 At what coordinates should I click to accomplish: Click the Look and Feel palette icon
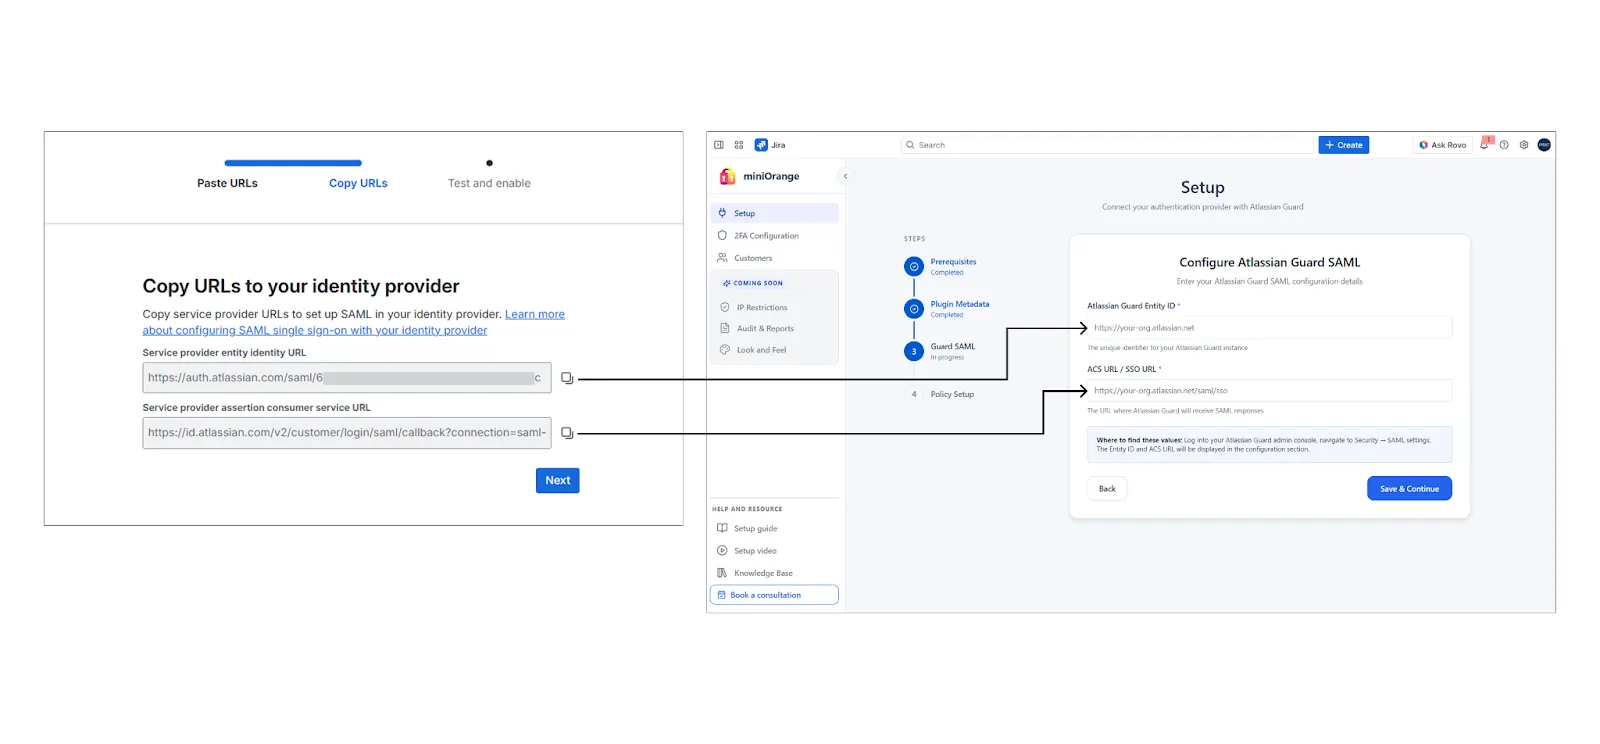click(725, 350)
